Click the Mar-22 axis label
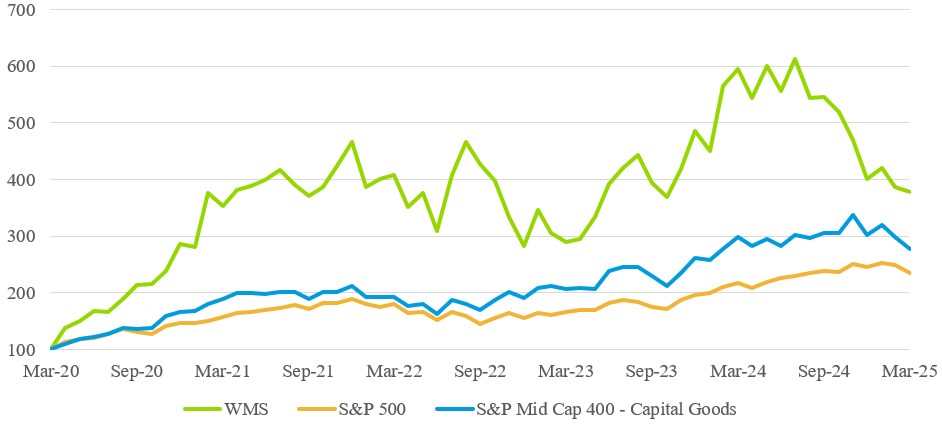This screenshot has height=424, width=942. [396, 371]
